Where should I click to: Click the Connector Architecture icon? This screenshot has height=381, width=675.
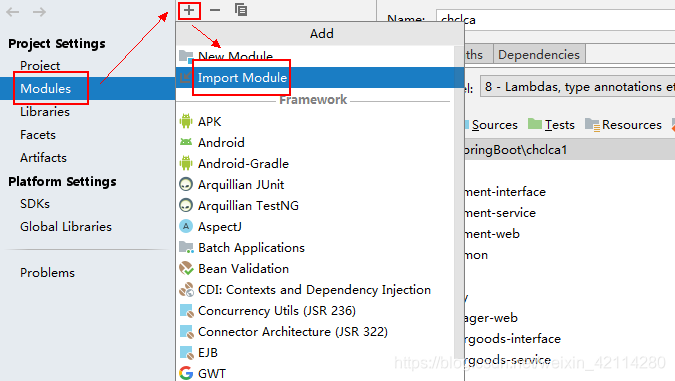(186, 331)
